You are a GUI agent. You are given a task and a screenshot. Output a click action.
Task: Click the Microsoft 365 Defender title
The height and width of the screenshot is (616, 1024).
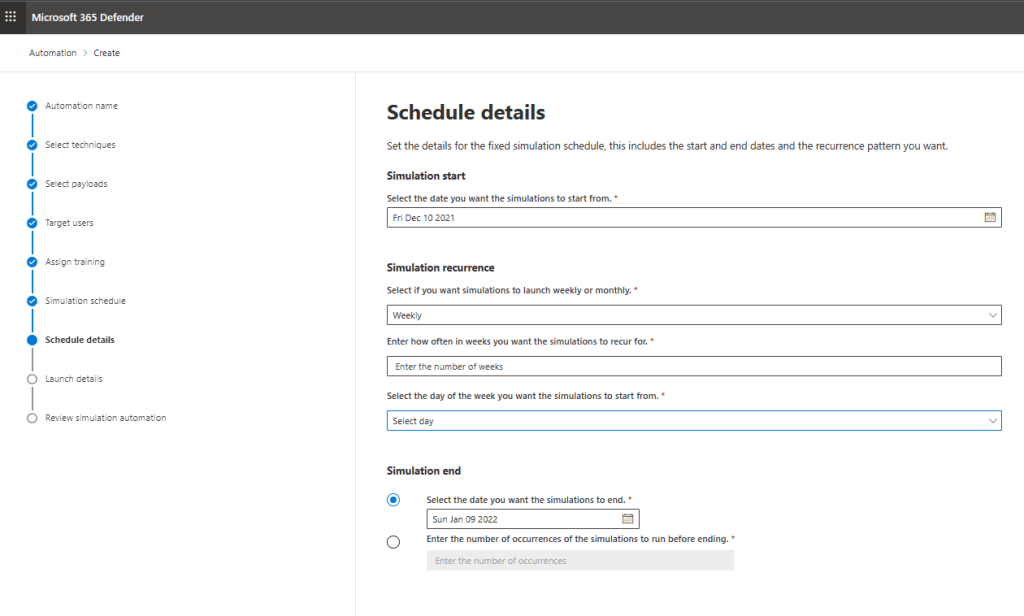tap(87, 17)
